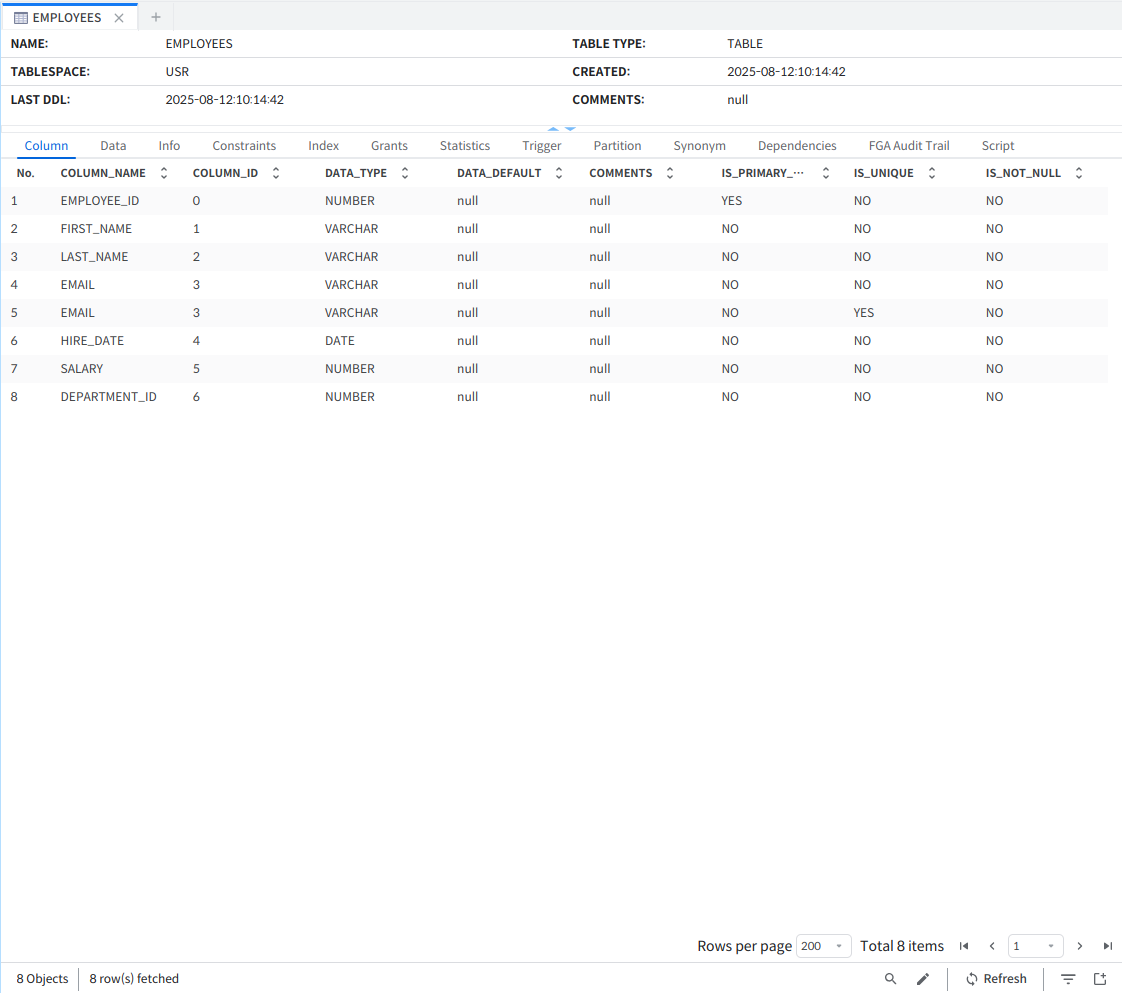Click the search magnifier icon in bottom toolbar
The image size is (1122, 993).
tap(890, 979)
